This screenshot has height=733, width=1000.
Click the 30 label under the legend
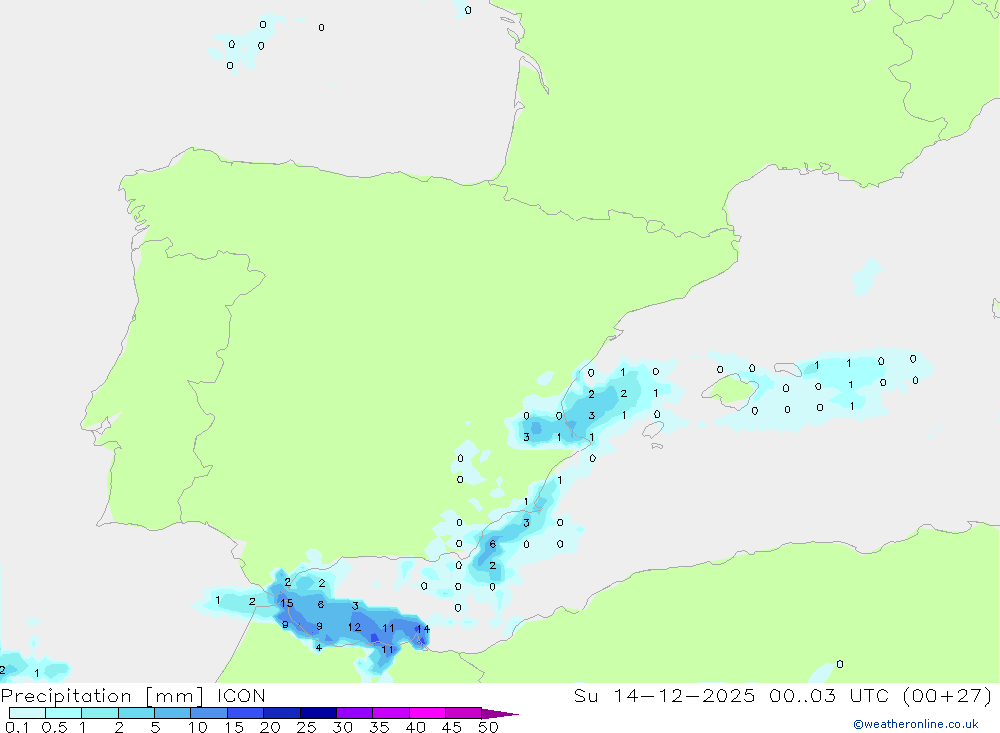click(343, 727)
